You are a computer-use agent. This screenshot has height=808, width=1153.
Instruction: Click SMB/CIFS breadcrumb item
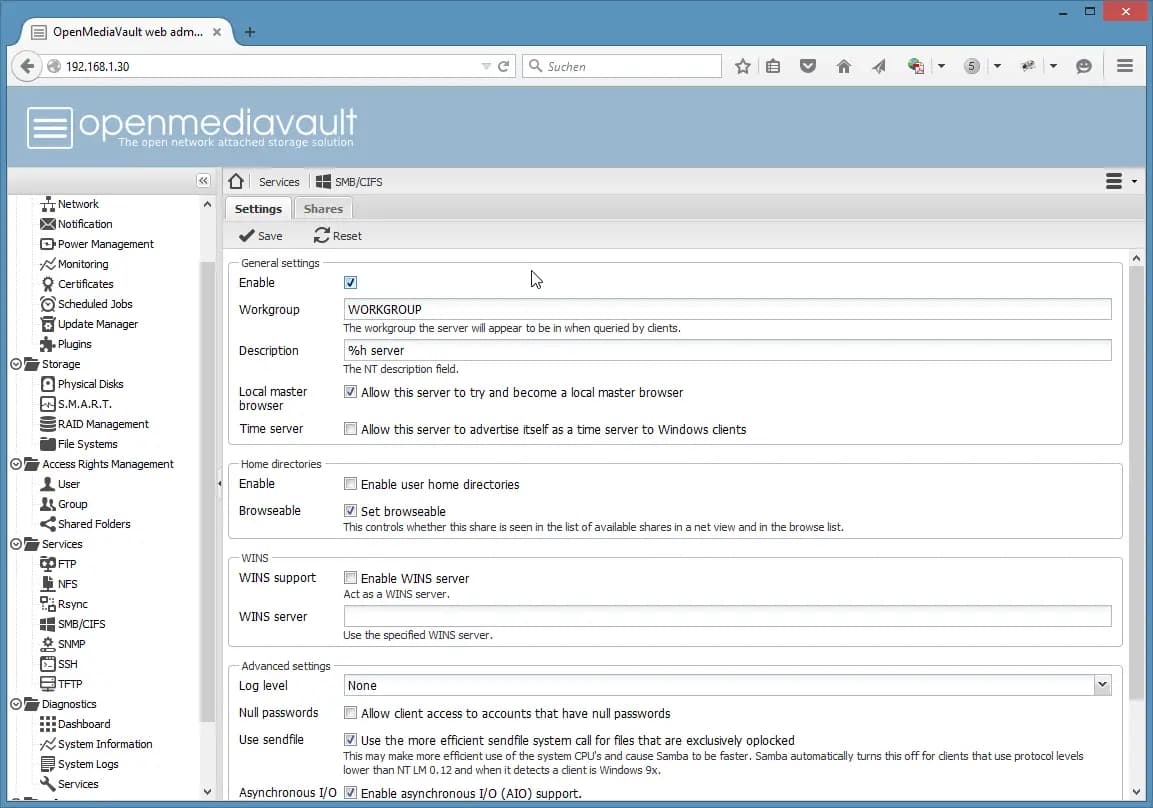click(349, 182)
